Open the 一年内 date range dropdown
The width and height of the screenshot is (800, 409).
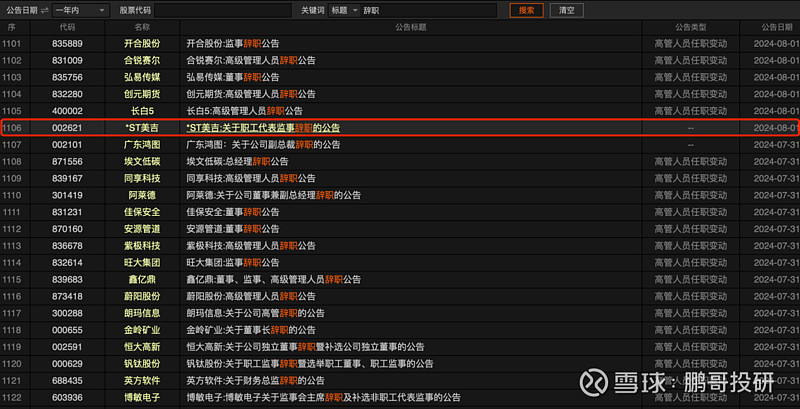(81, 10)
